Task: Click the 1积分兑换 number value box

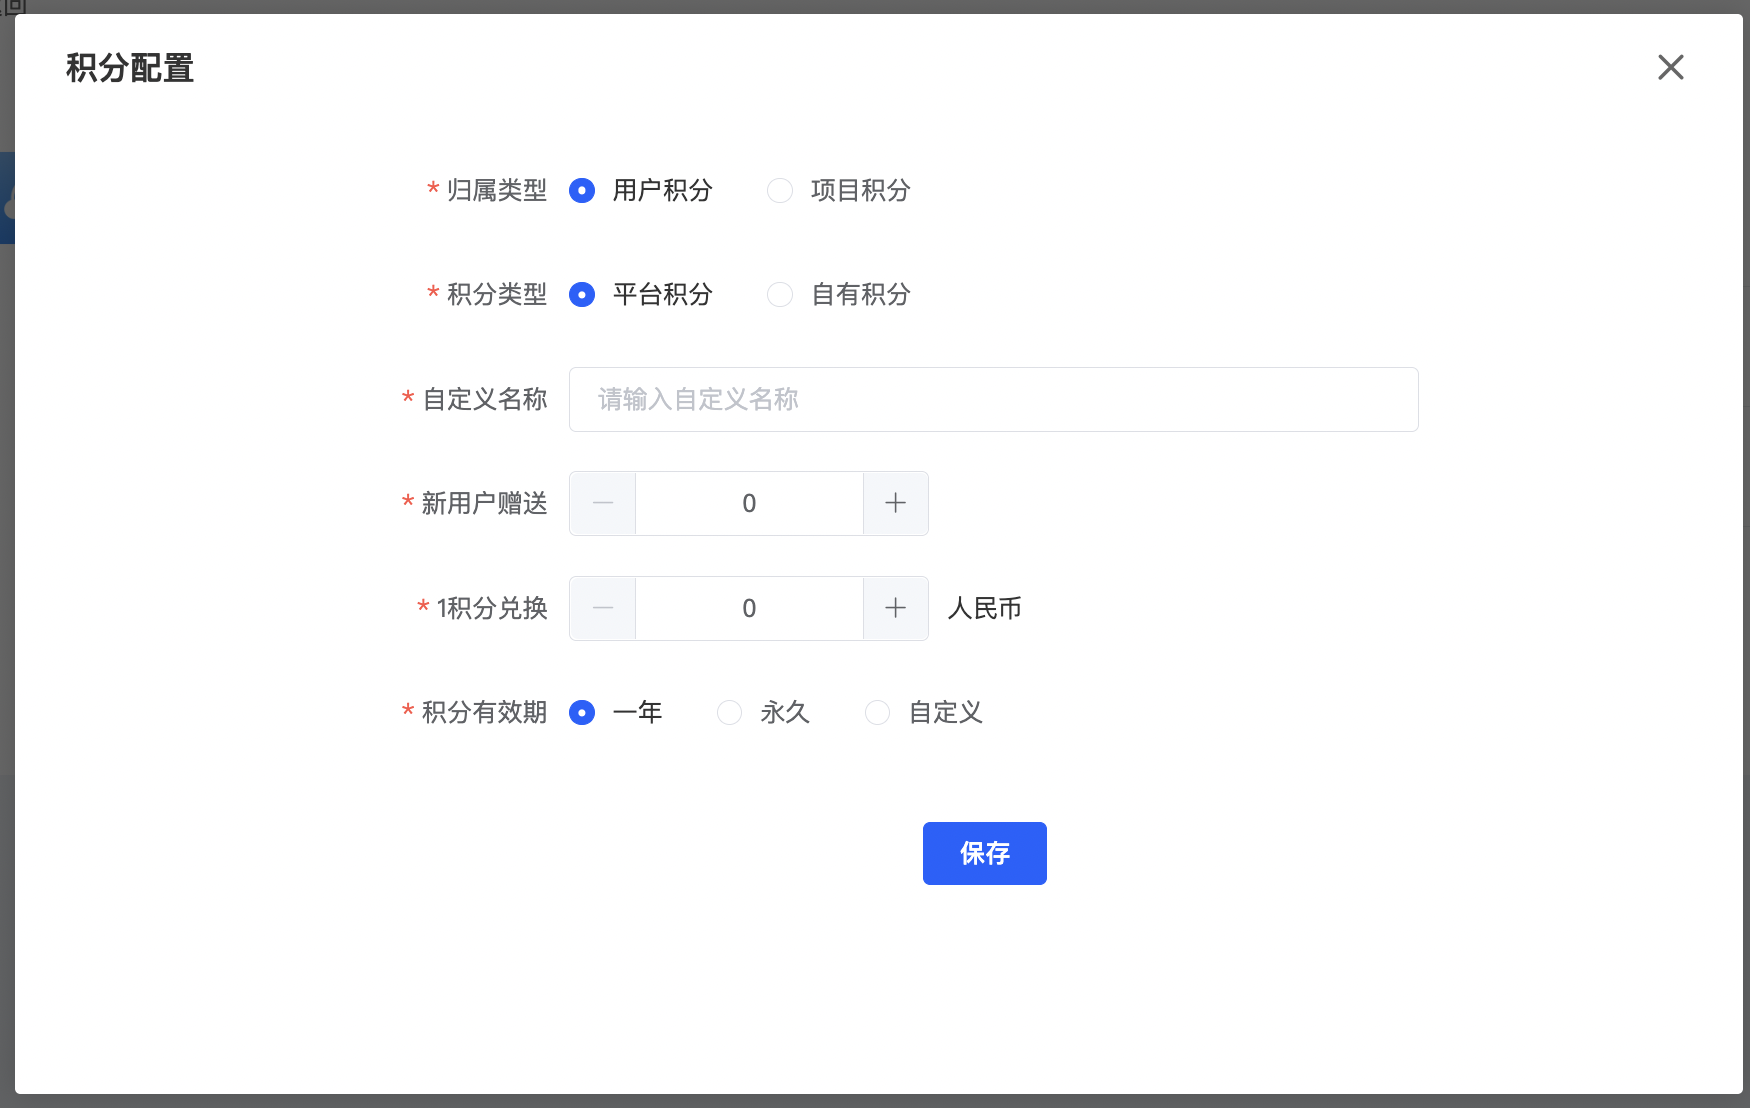Action: tap(749, 608)
